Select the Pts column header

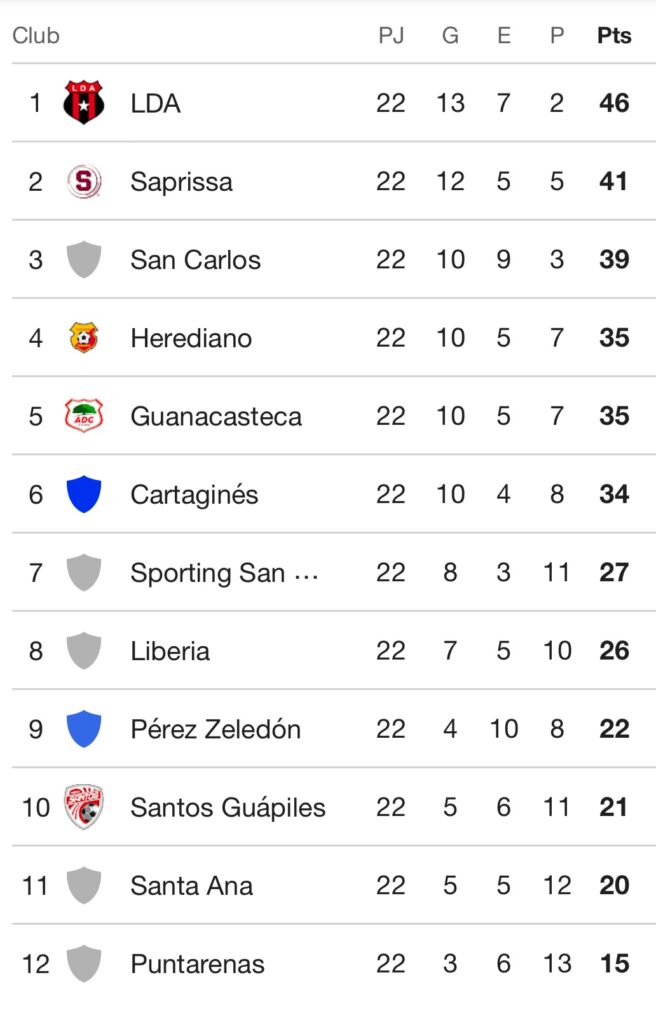click(614, 36)
